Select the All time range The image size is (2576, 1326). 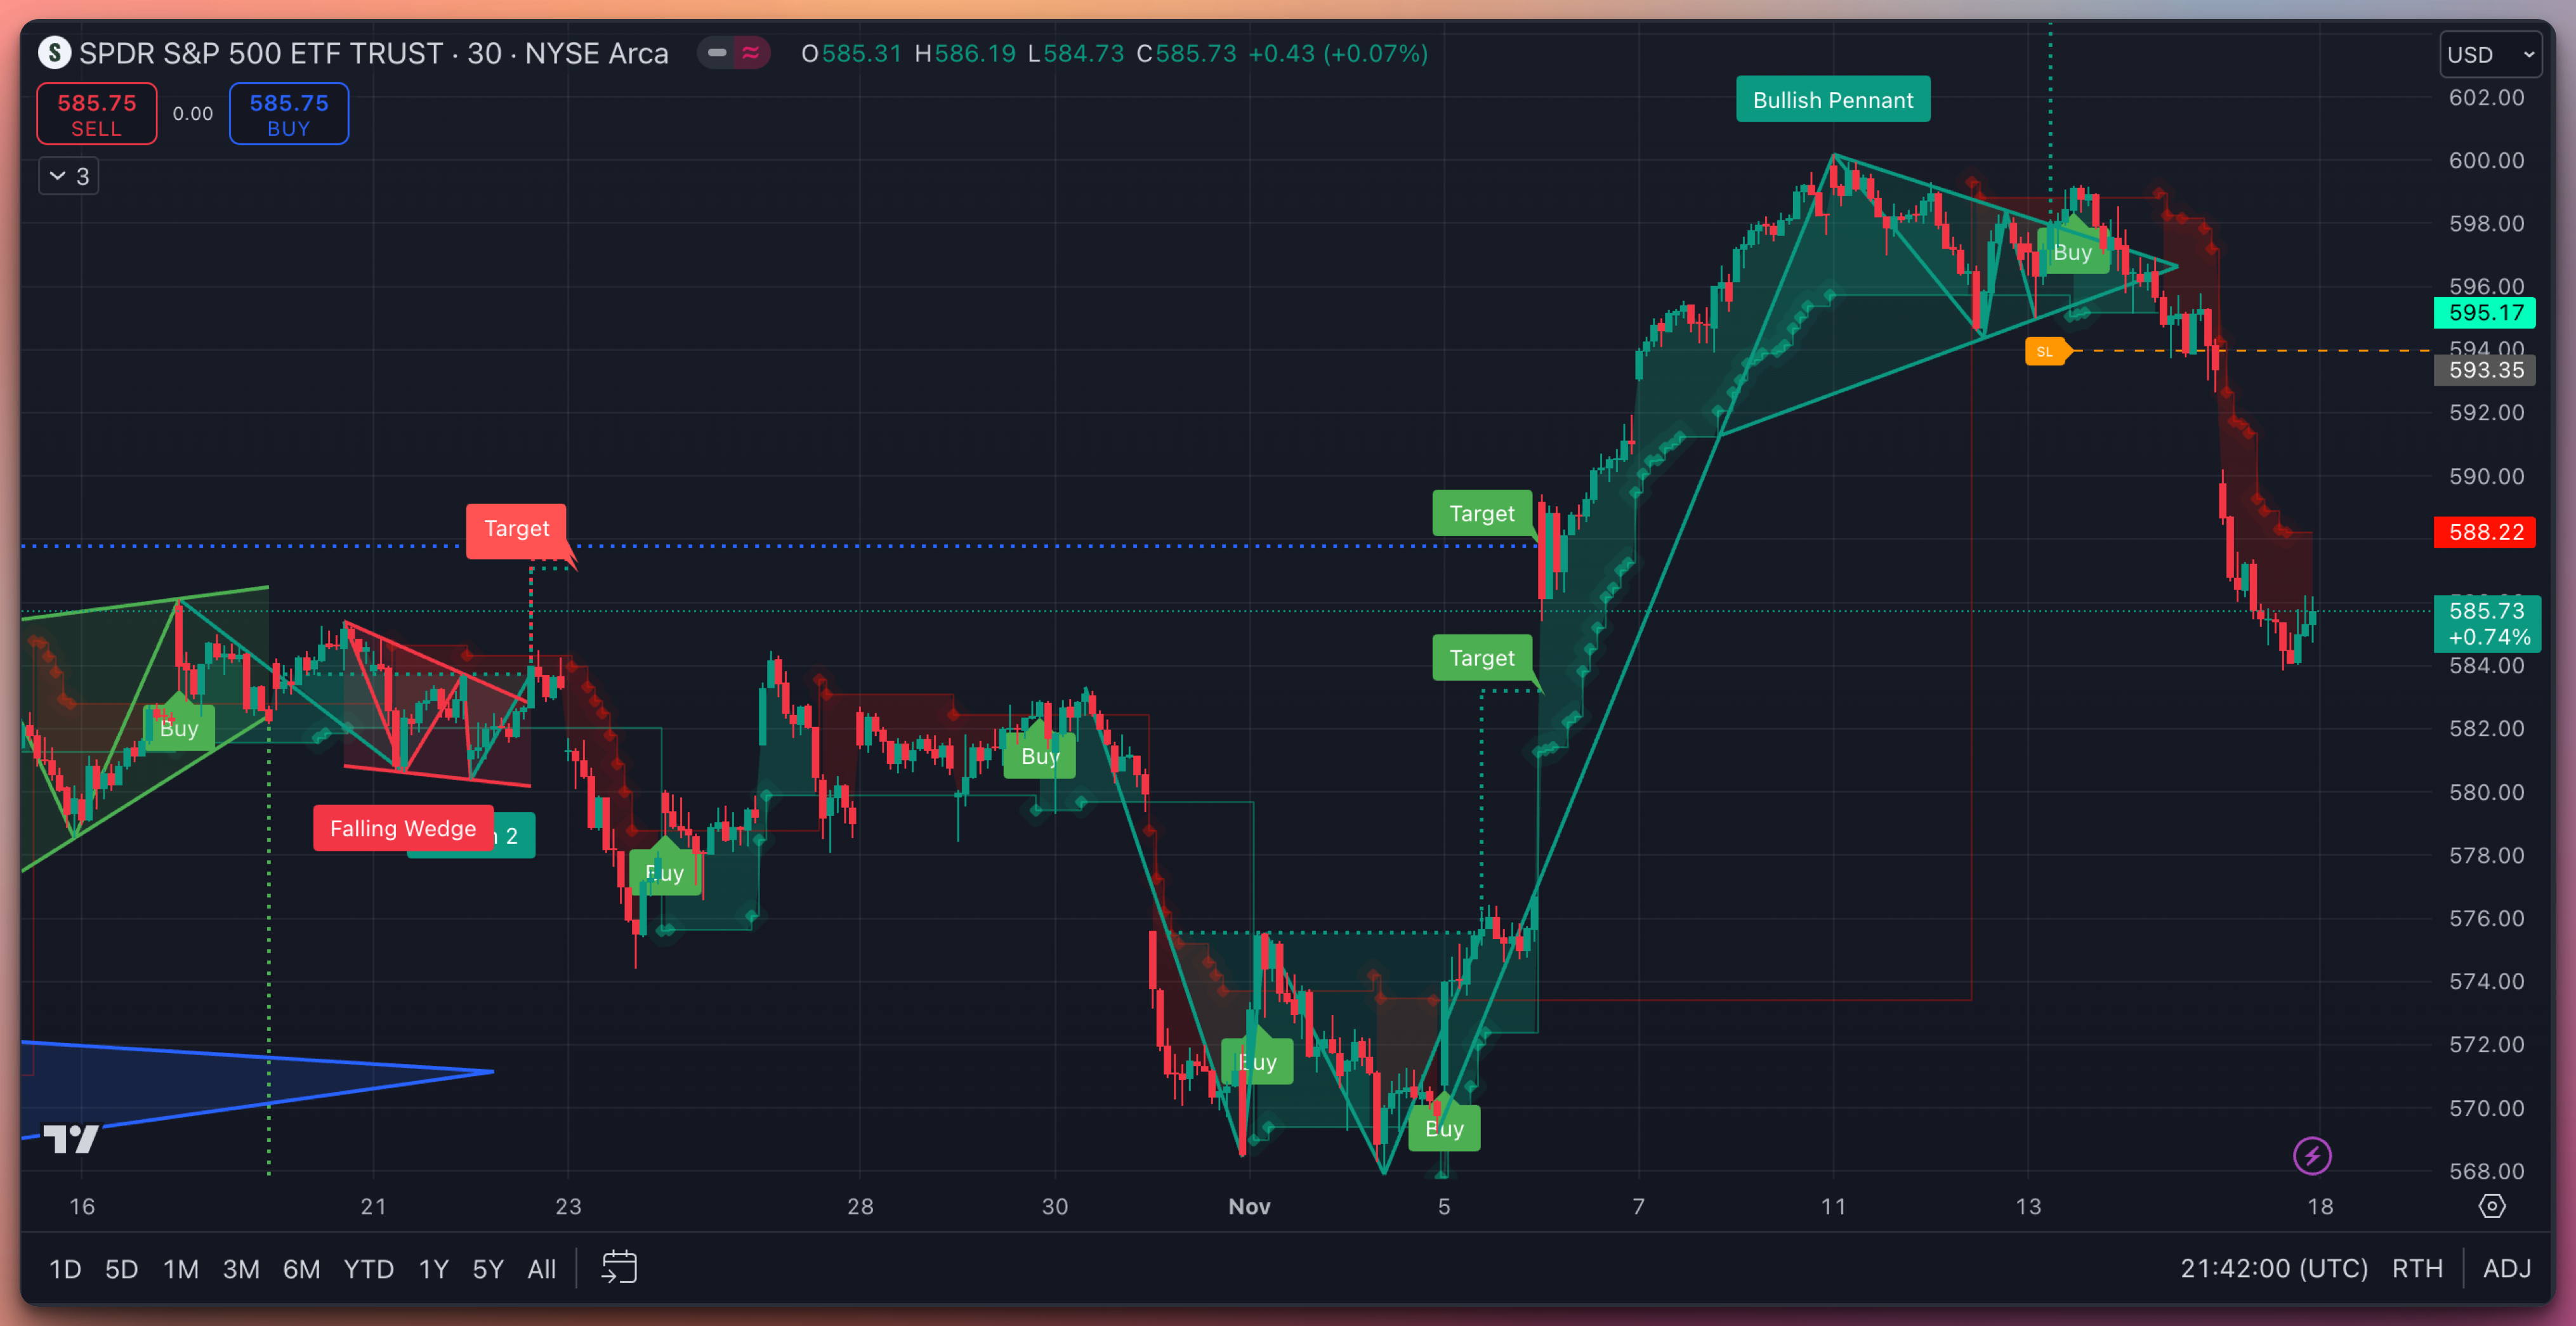pos(542,1269)
